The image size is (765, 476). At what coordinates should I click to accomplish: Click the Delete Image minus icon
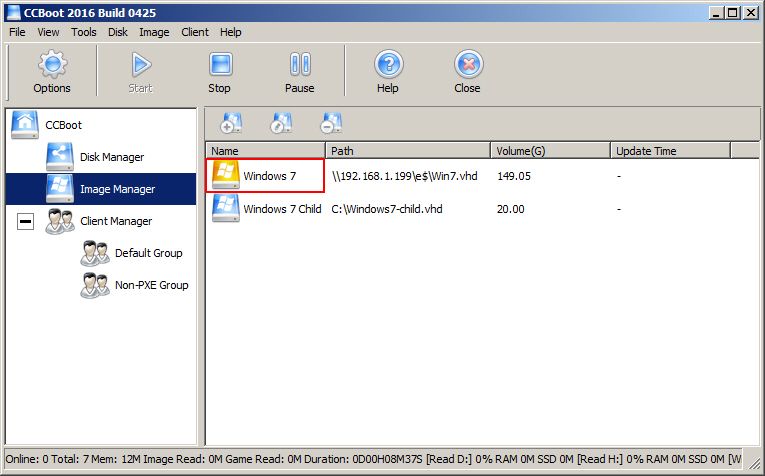coord(331,123)
